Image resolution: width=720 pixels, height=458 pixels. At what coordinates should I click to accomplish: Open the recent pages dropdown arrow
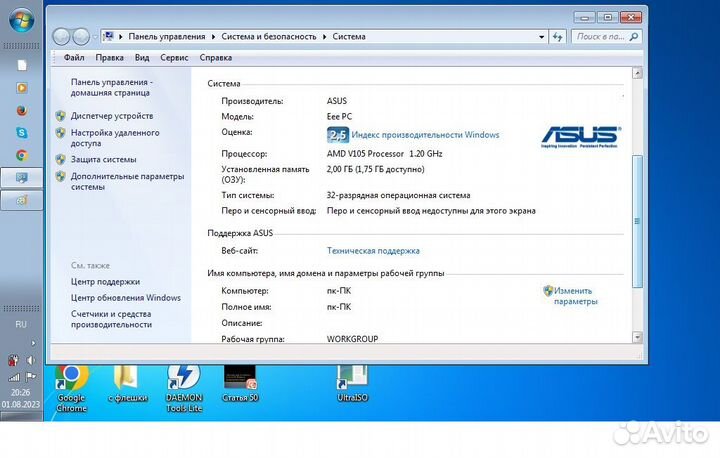pyautogui.click(x=95, y=37)
